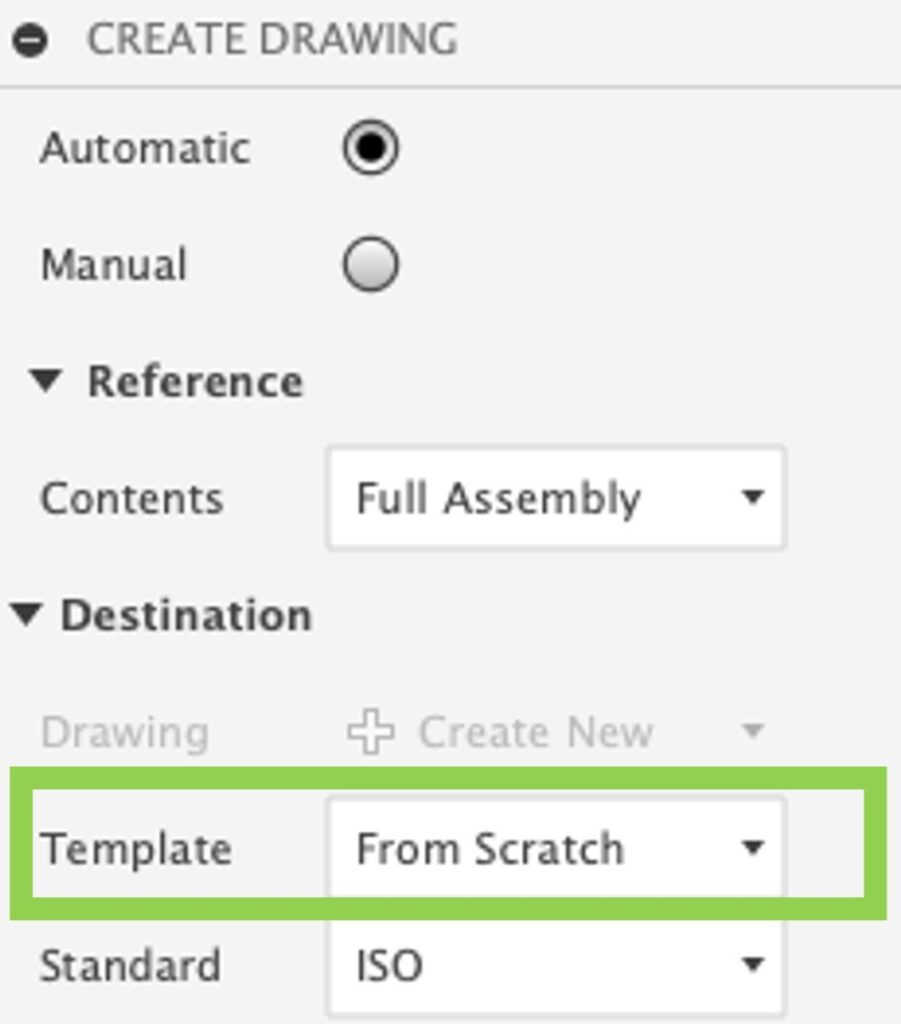Collapse the Create Drawing panel minus icon
Viewport: 901px width, 1024px height.
point(31,42)
